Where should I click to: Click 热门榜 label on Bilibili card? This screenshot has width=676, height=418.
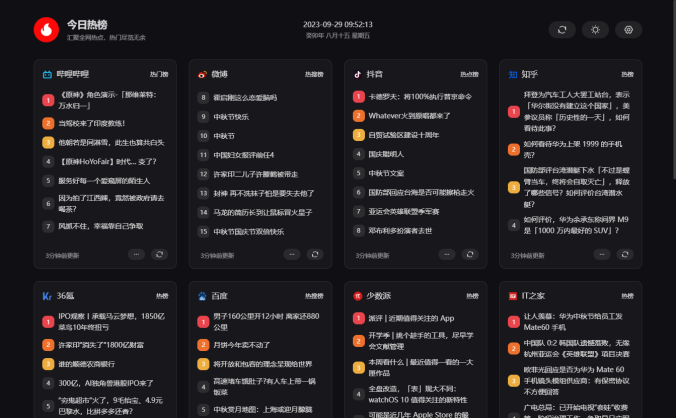159,75
